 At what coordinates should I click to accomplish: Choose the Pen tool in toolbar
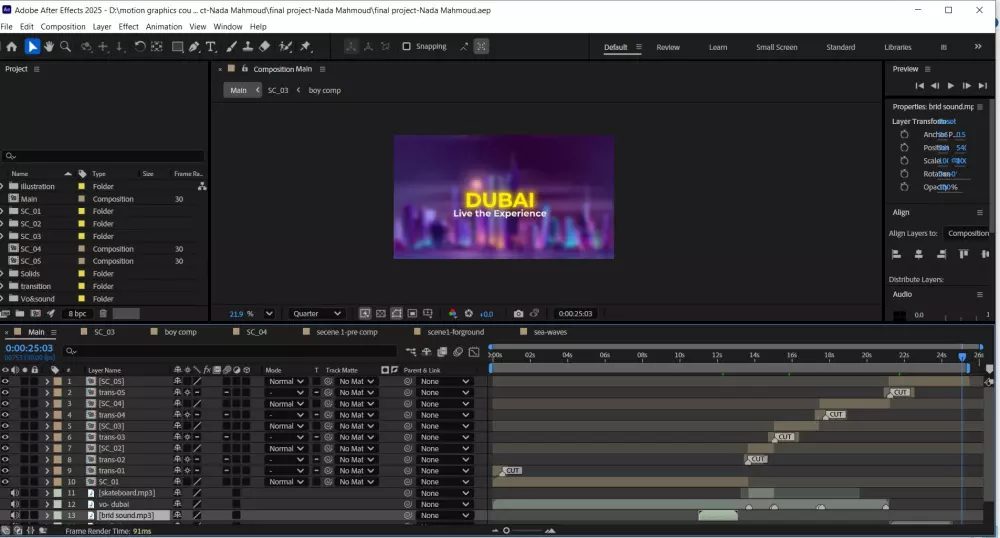[x=194, y=47]
